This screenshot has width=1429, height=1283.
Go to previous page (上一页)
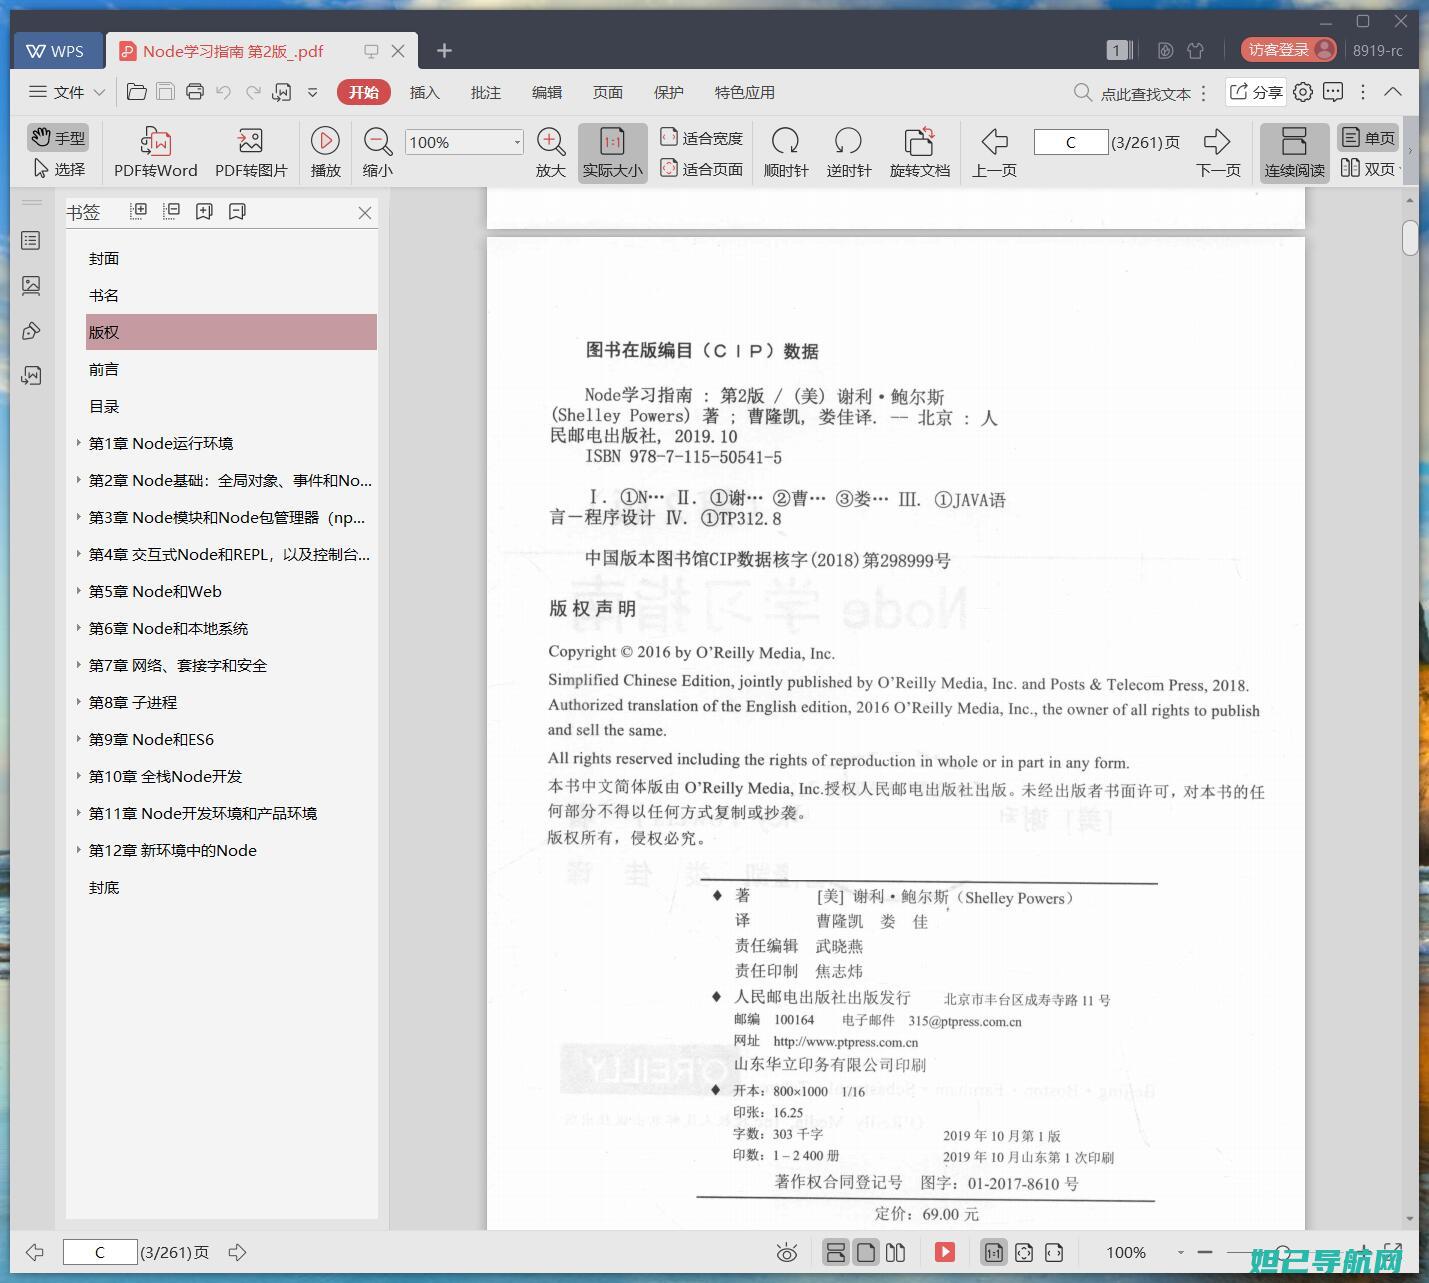click(x=995, y=153)
